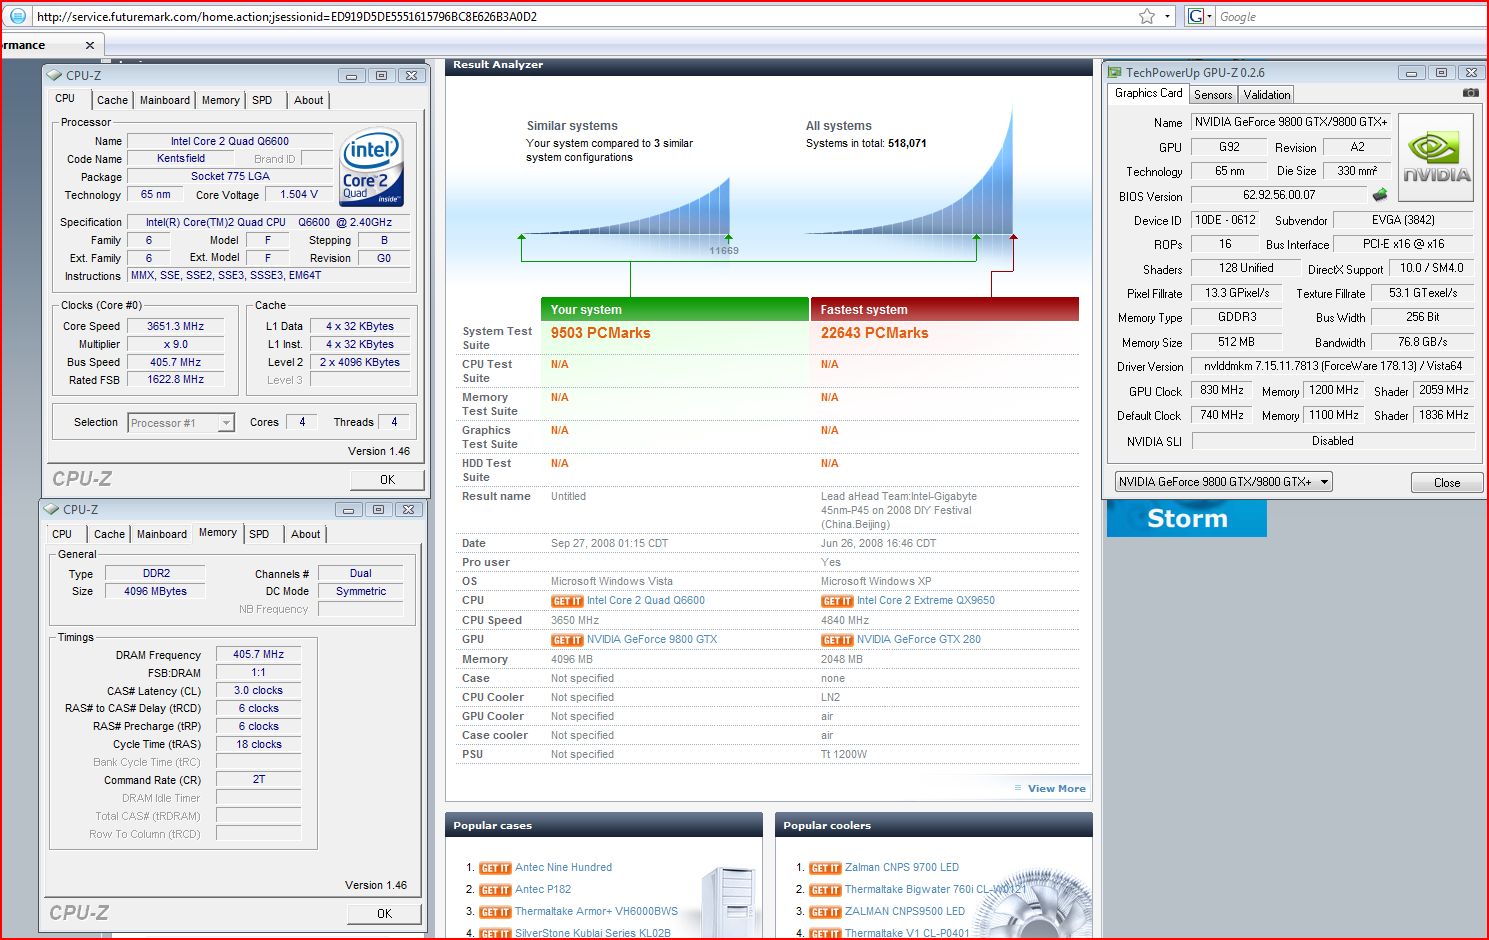Click the Command Rate 2T value
Screen dimensions: 1489x940
[x=258, y=780]
